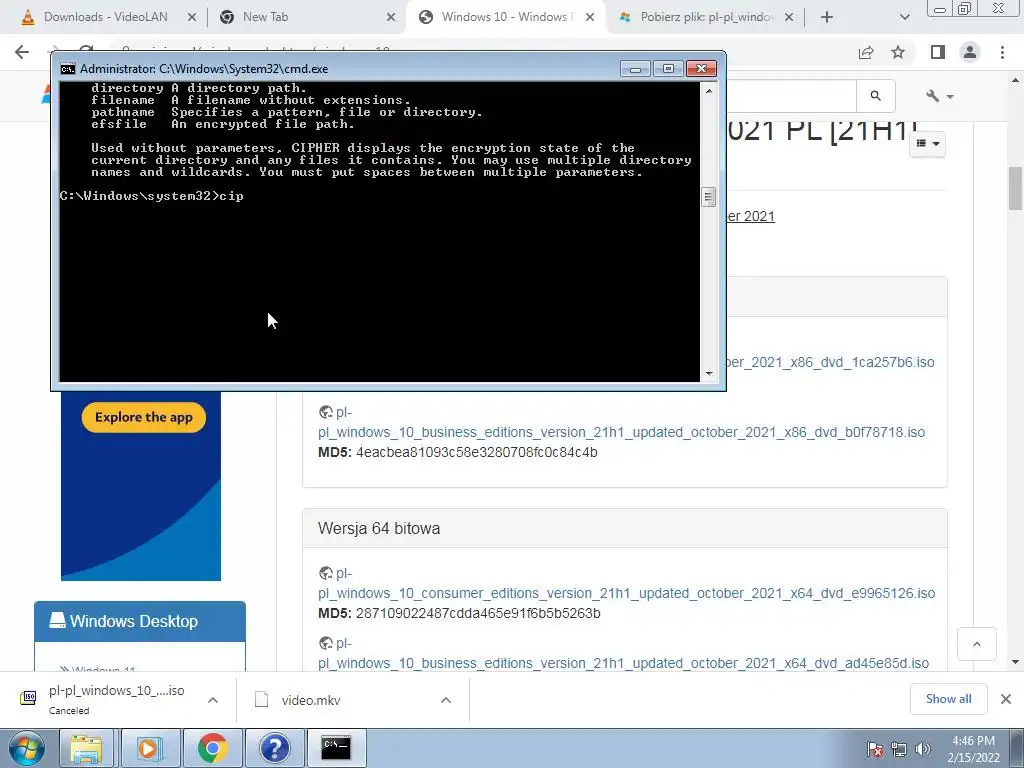Click the MD5 287109022487cdda465e91f6b5b5263b text
Viewport: 1024px width, 768px height.
pos(459,613)
